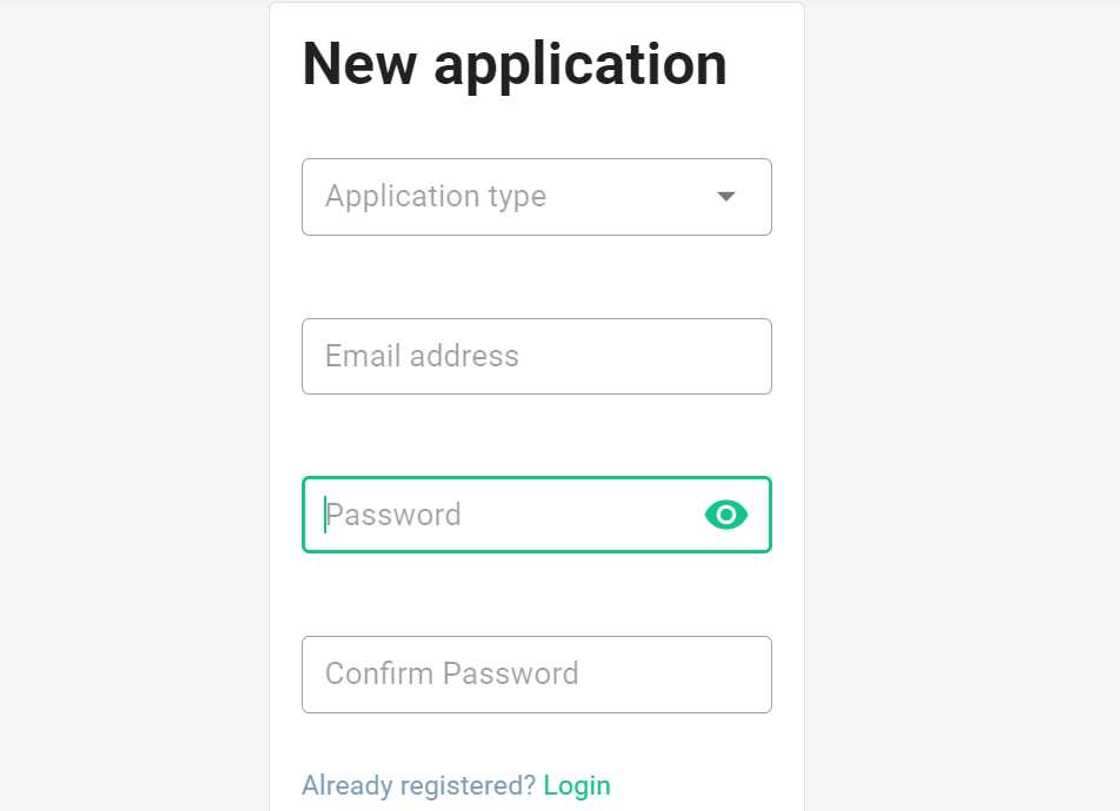Click the dropdown arrow next to Application type
The image size is (1120, 811).
[725, 197]
